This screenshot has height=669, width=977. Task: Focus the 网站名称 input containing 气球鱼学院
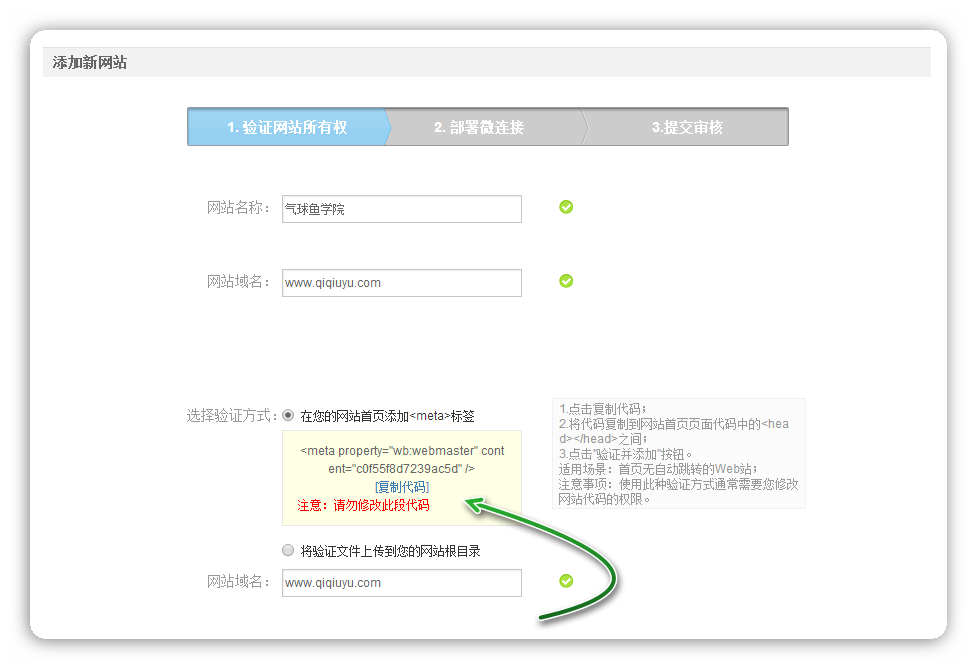pyautogui.click(x=401, y=209)
